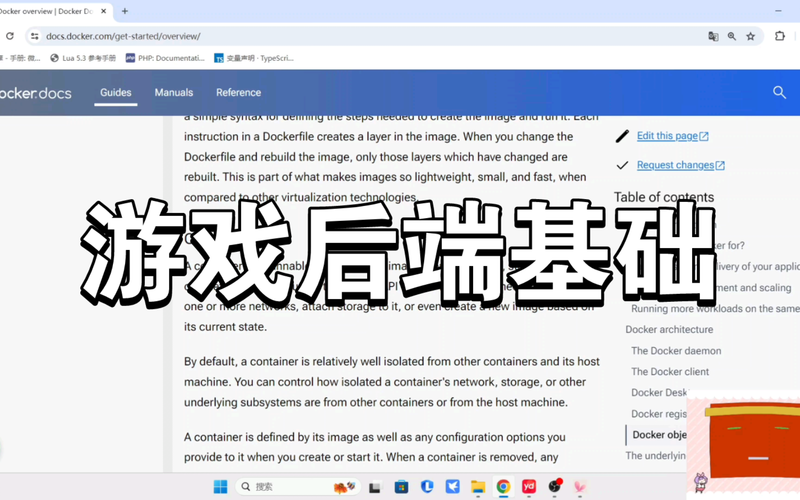Click the red character webcam overlay
800x500 pixels.
[743, 445]
